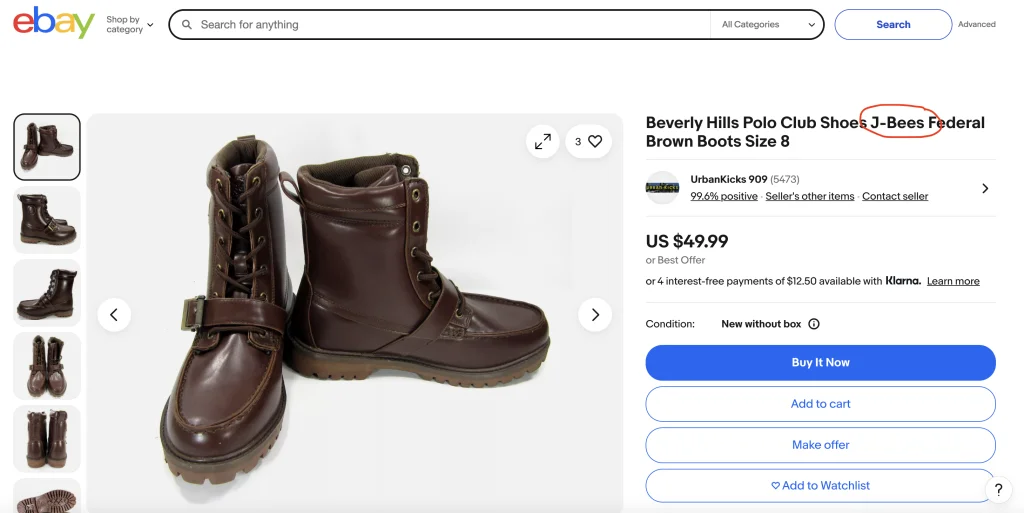The height and width of the screenshot is (513, 1024).
Task: Select the second boot thumbnail image
Action: pyautogui.click(x=47, y=219)
